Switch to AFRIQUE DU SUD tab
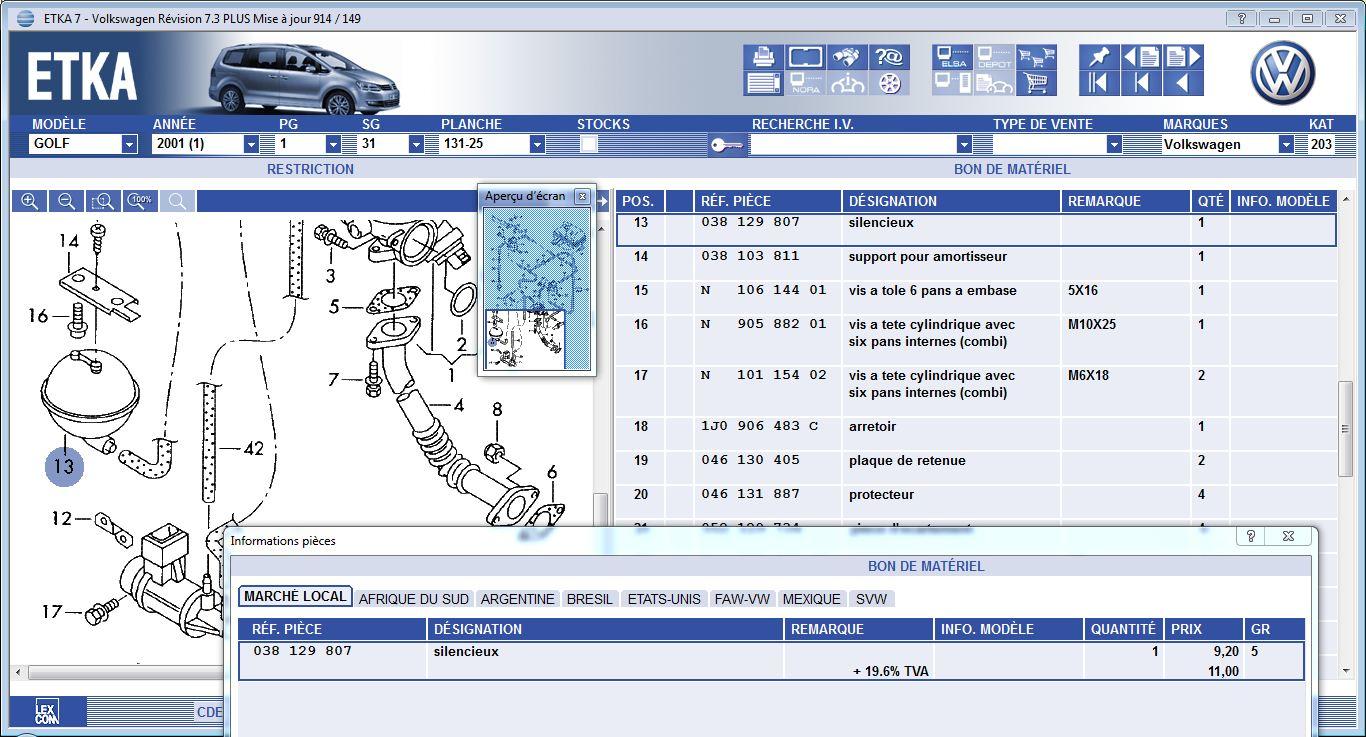This screenshot has width=1366, height=737. coord(413,599)
